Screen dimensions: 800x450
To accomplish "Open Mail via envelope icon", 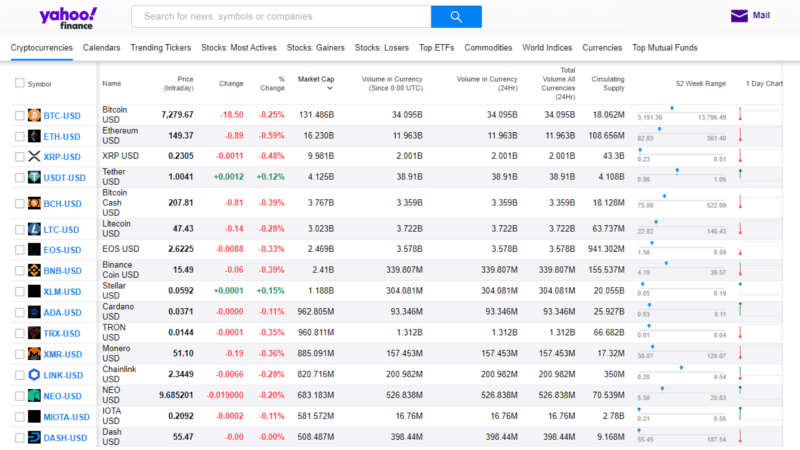I will 739,16.
